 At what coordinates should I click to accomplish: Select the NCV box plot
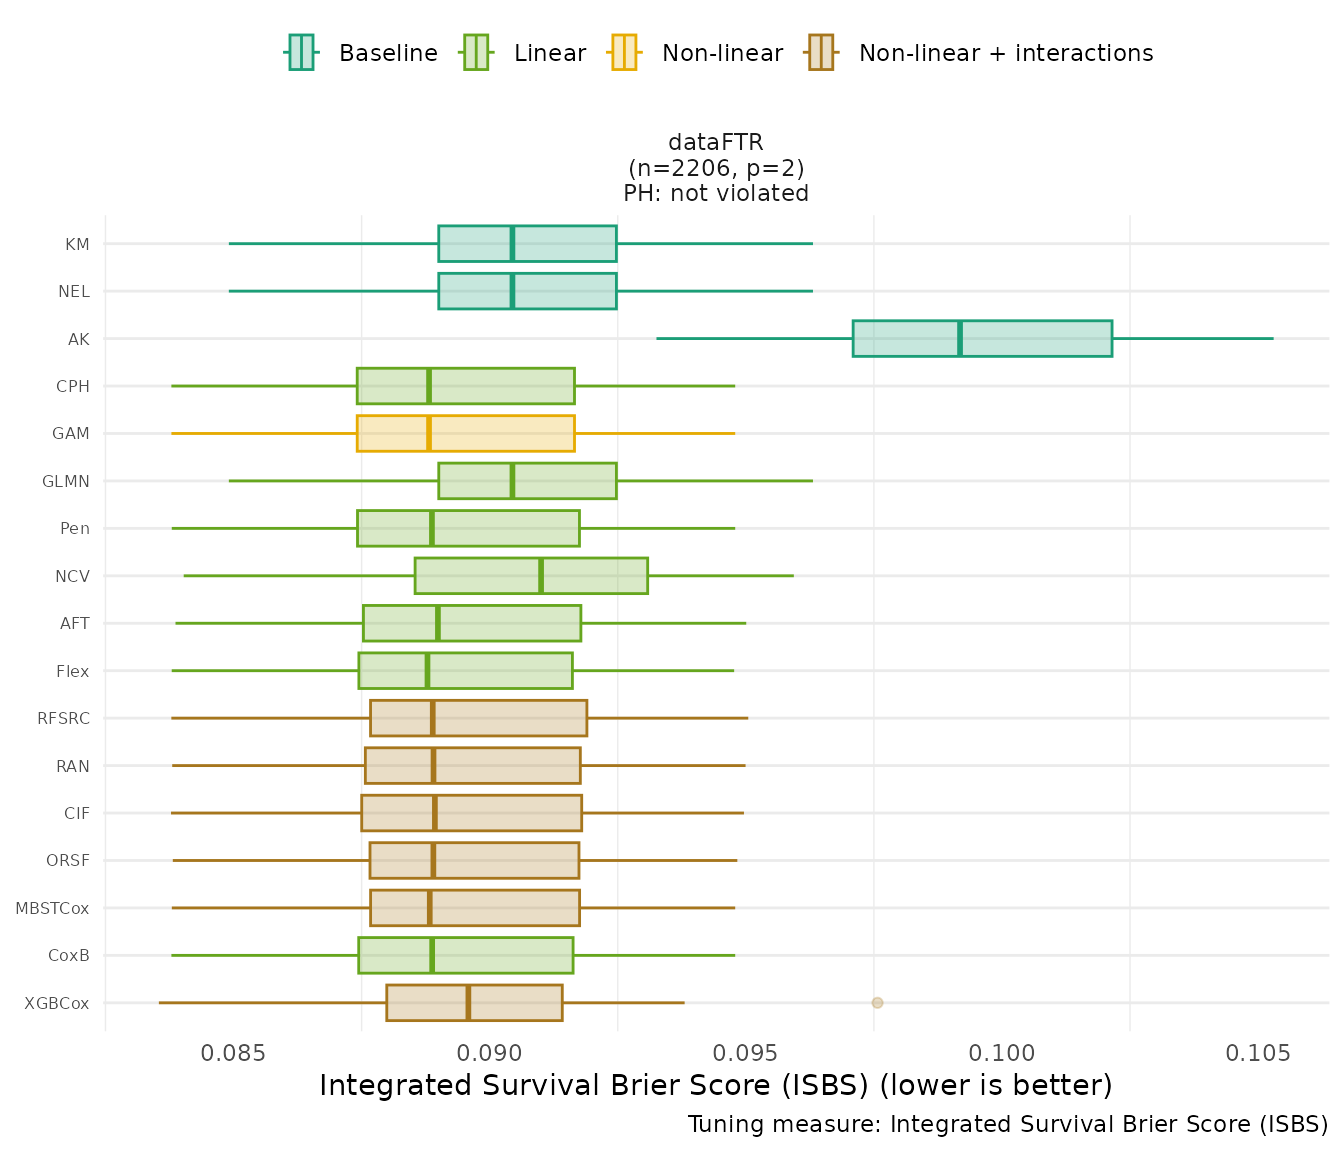click(x=531, y=576)
